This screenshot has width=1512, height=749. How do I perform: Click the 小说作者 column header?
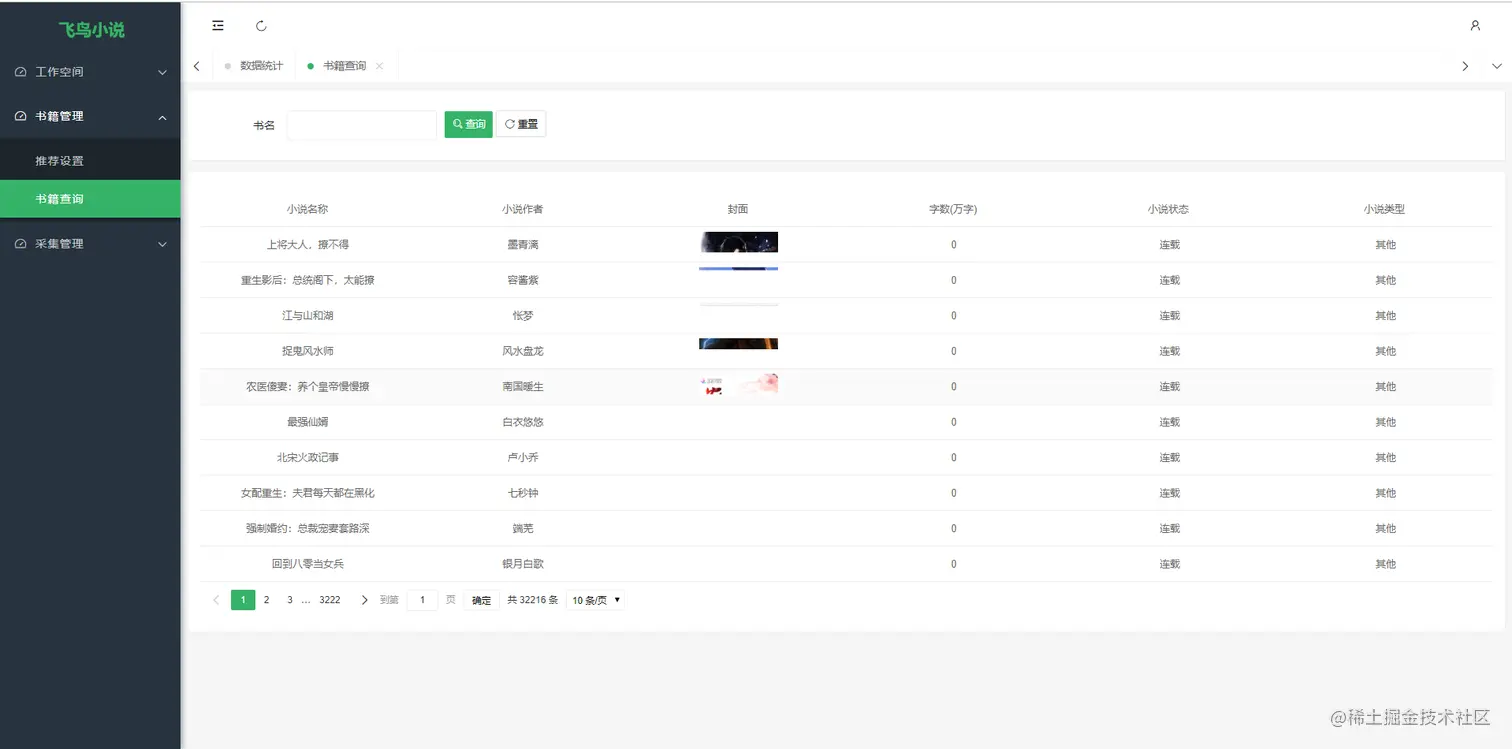[x=523, y=209]
